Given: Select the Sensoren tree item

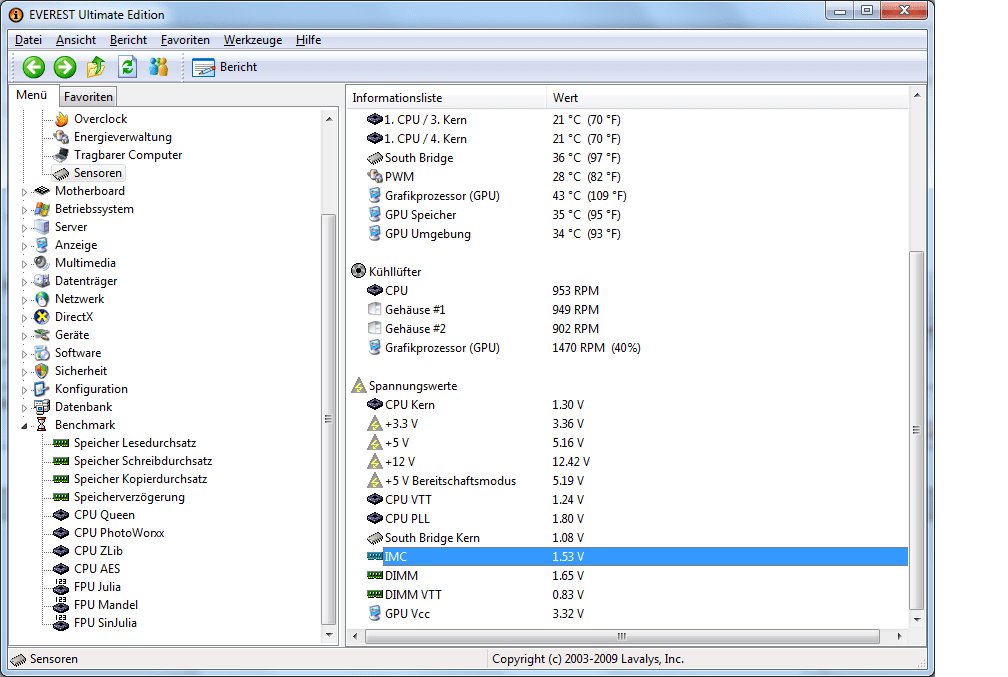Looking at the screenshot, I should click(88, 173).
